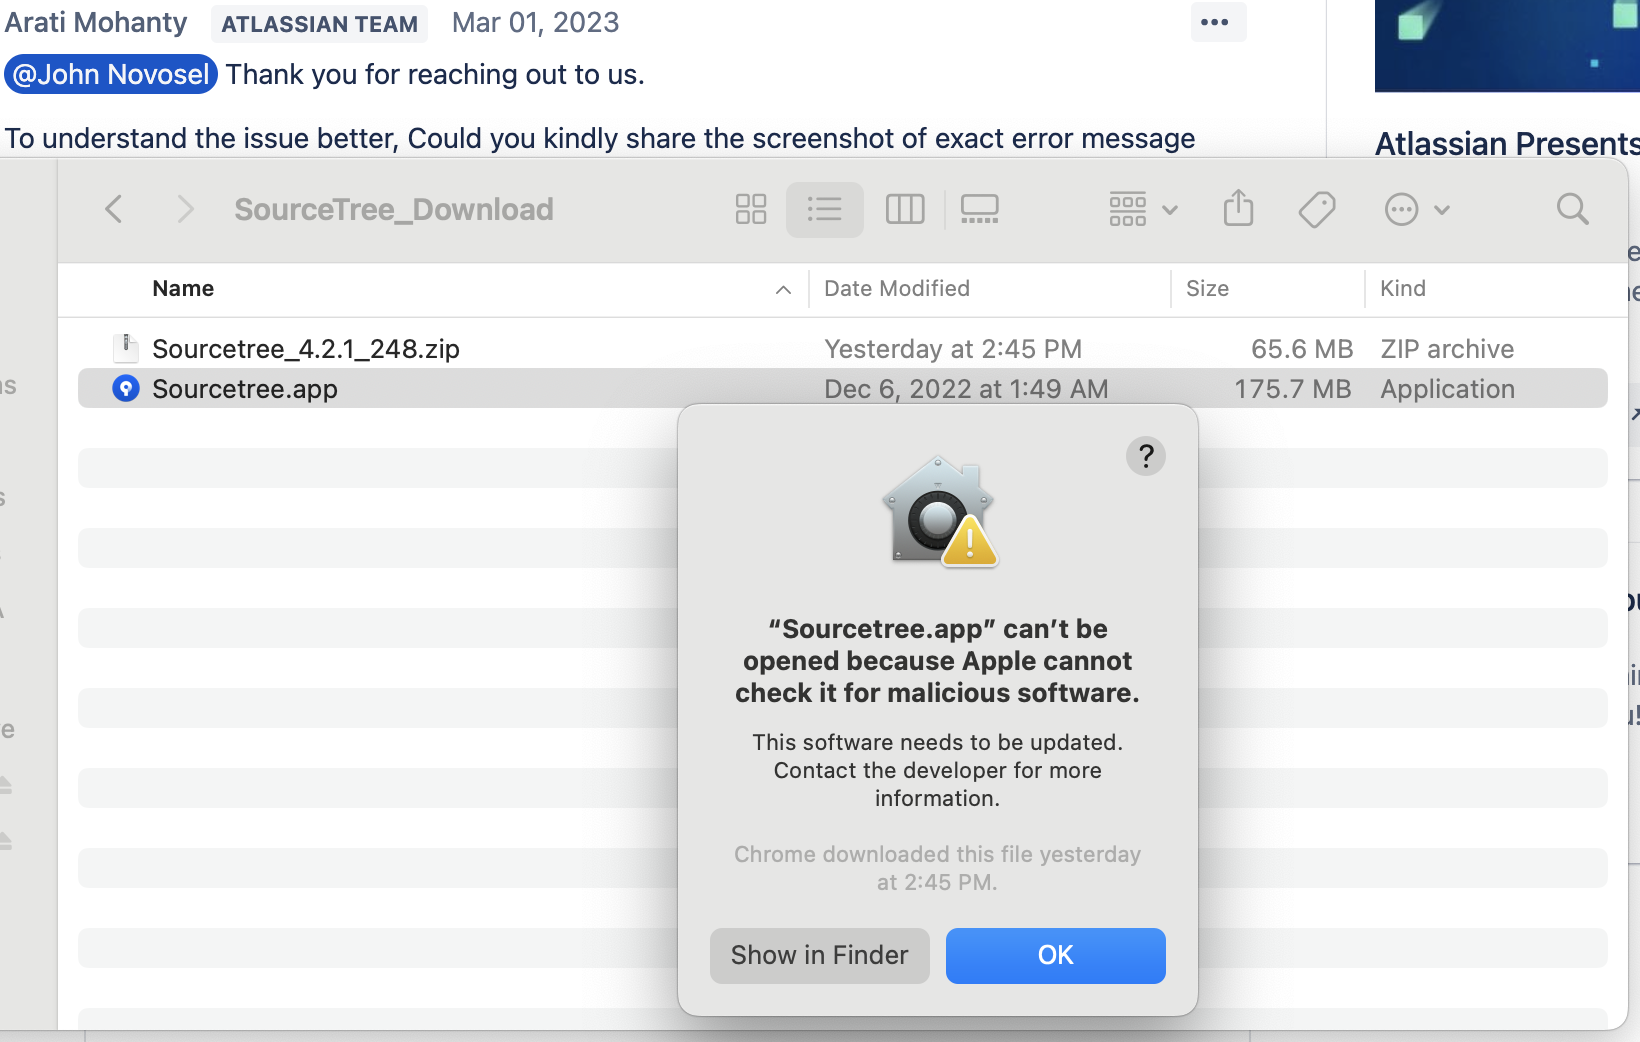The image size is (1640, 1042).
Task: Click the Show in Finder button
Action: (x=820, y=955)
